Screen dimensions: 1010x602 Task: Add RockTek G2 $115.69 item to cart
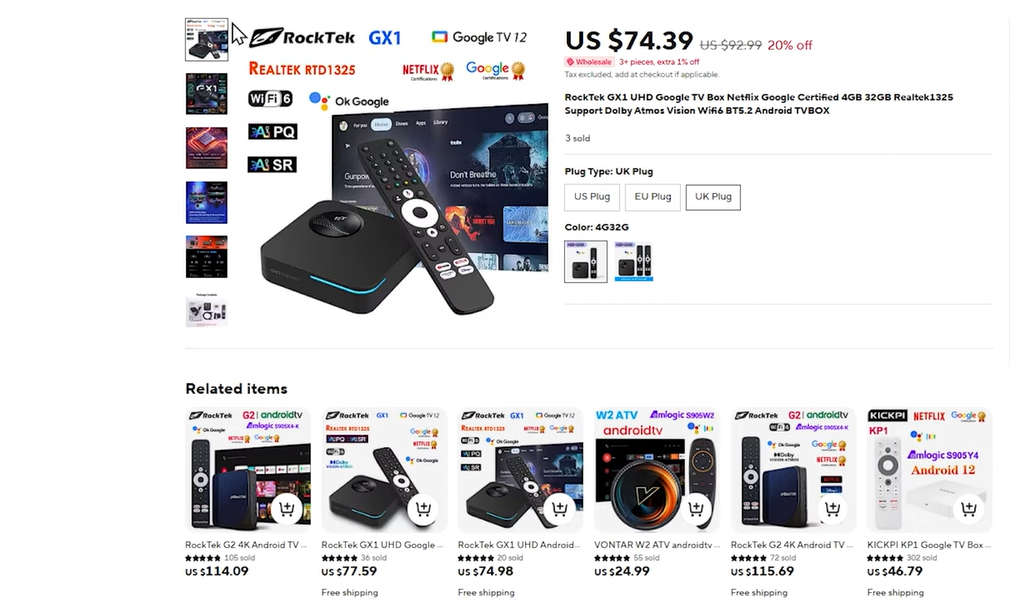[x=832, y=509]
